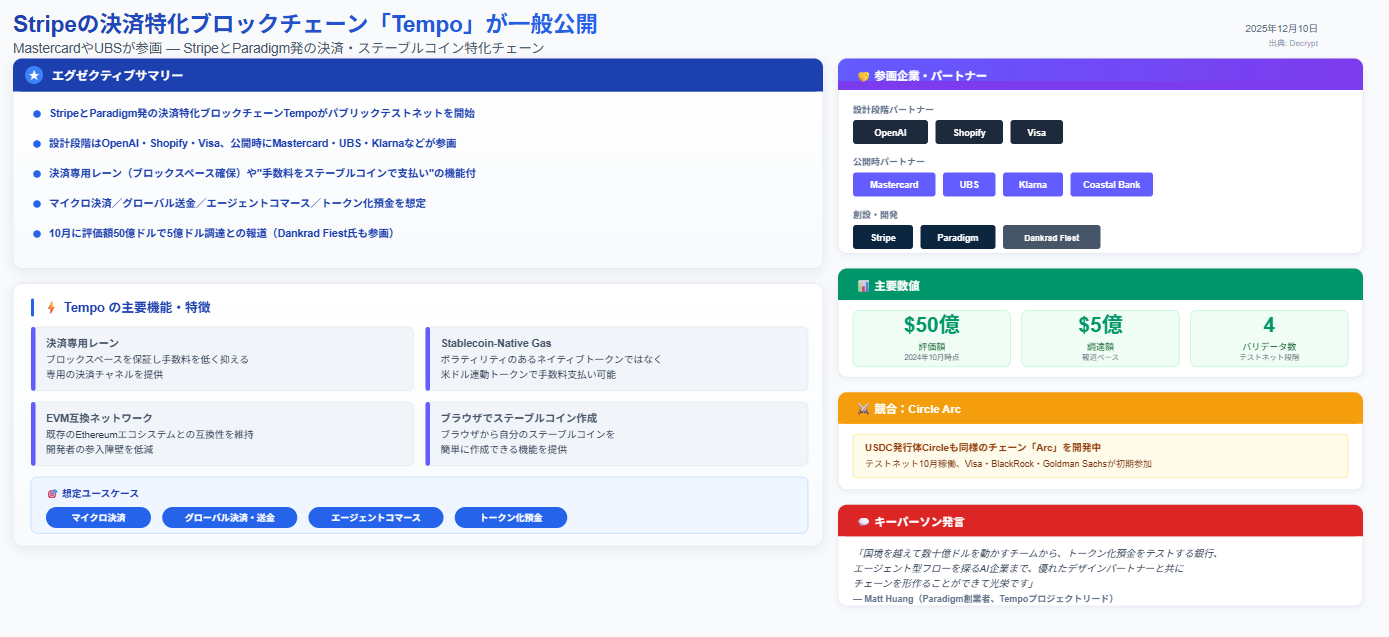Screen dimensions: 1389x637
Task: Click the エージェントコマース use case pill
Action: [375, 517]
